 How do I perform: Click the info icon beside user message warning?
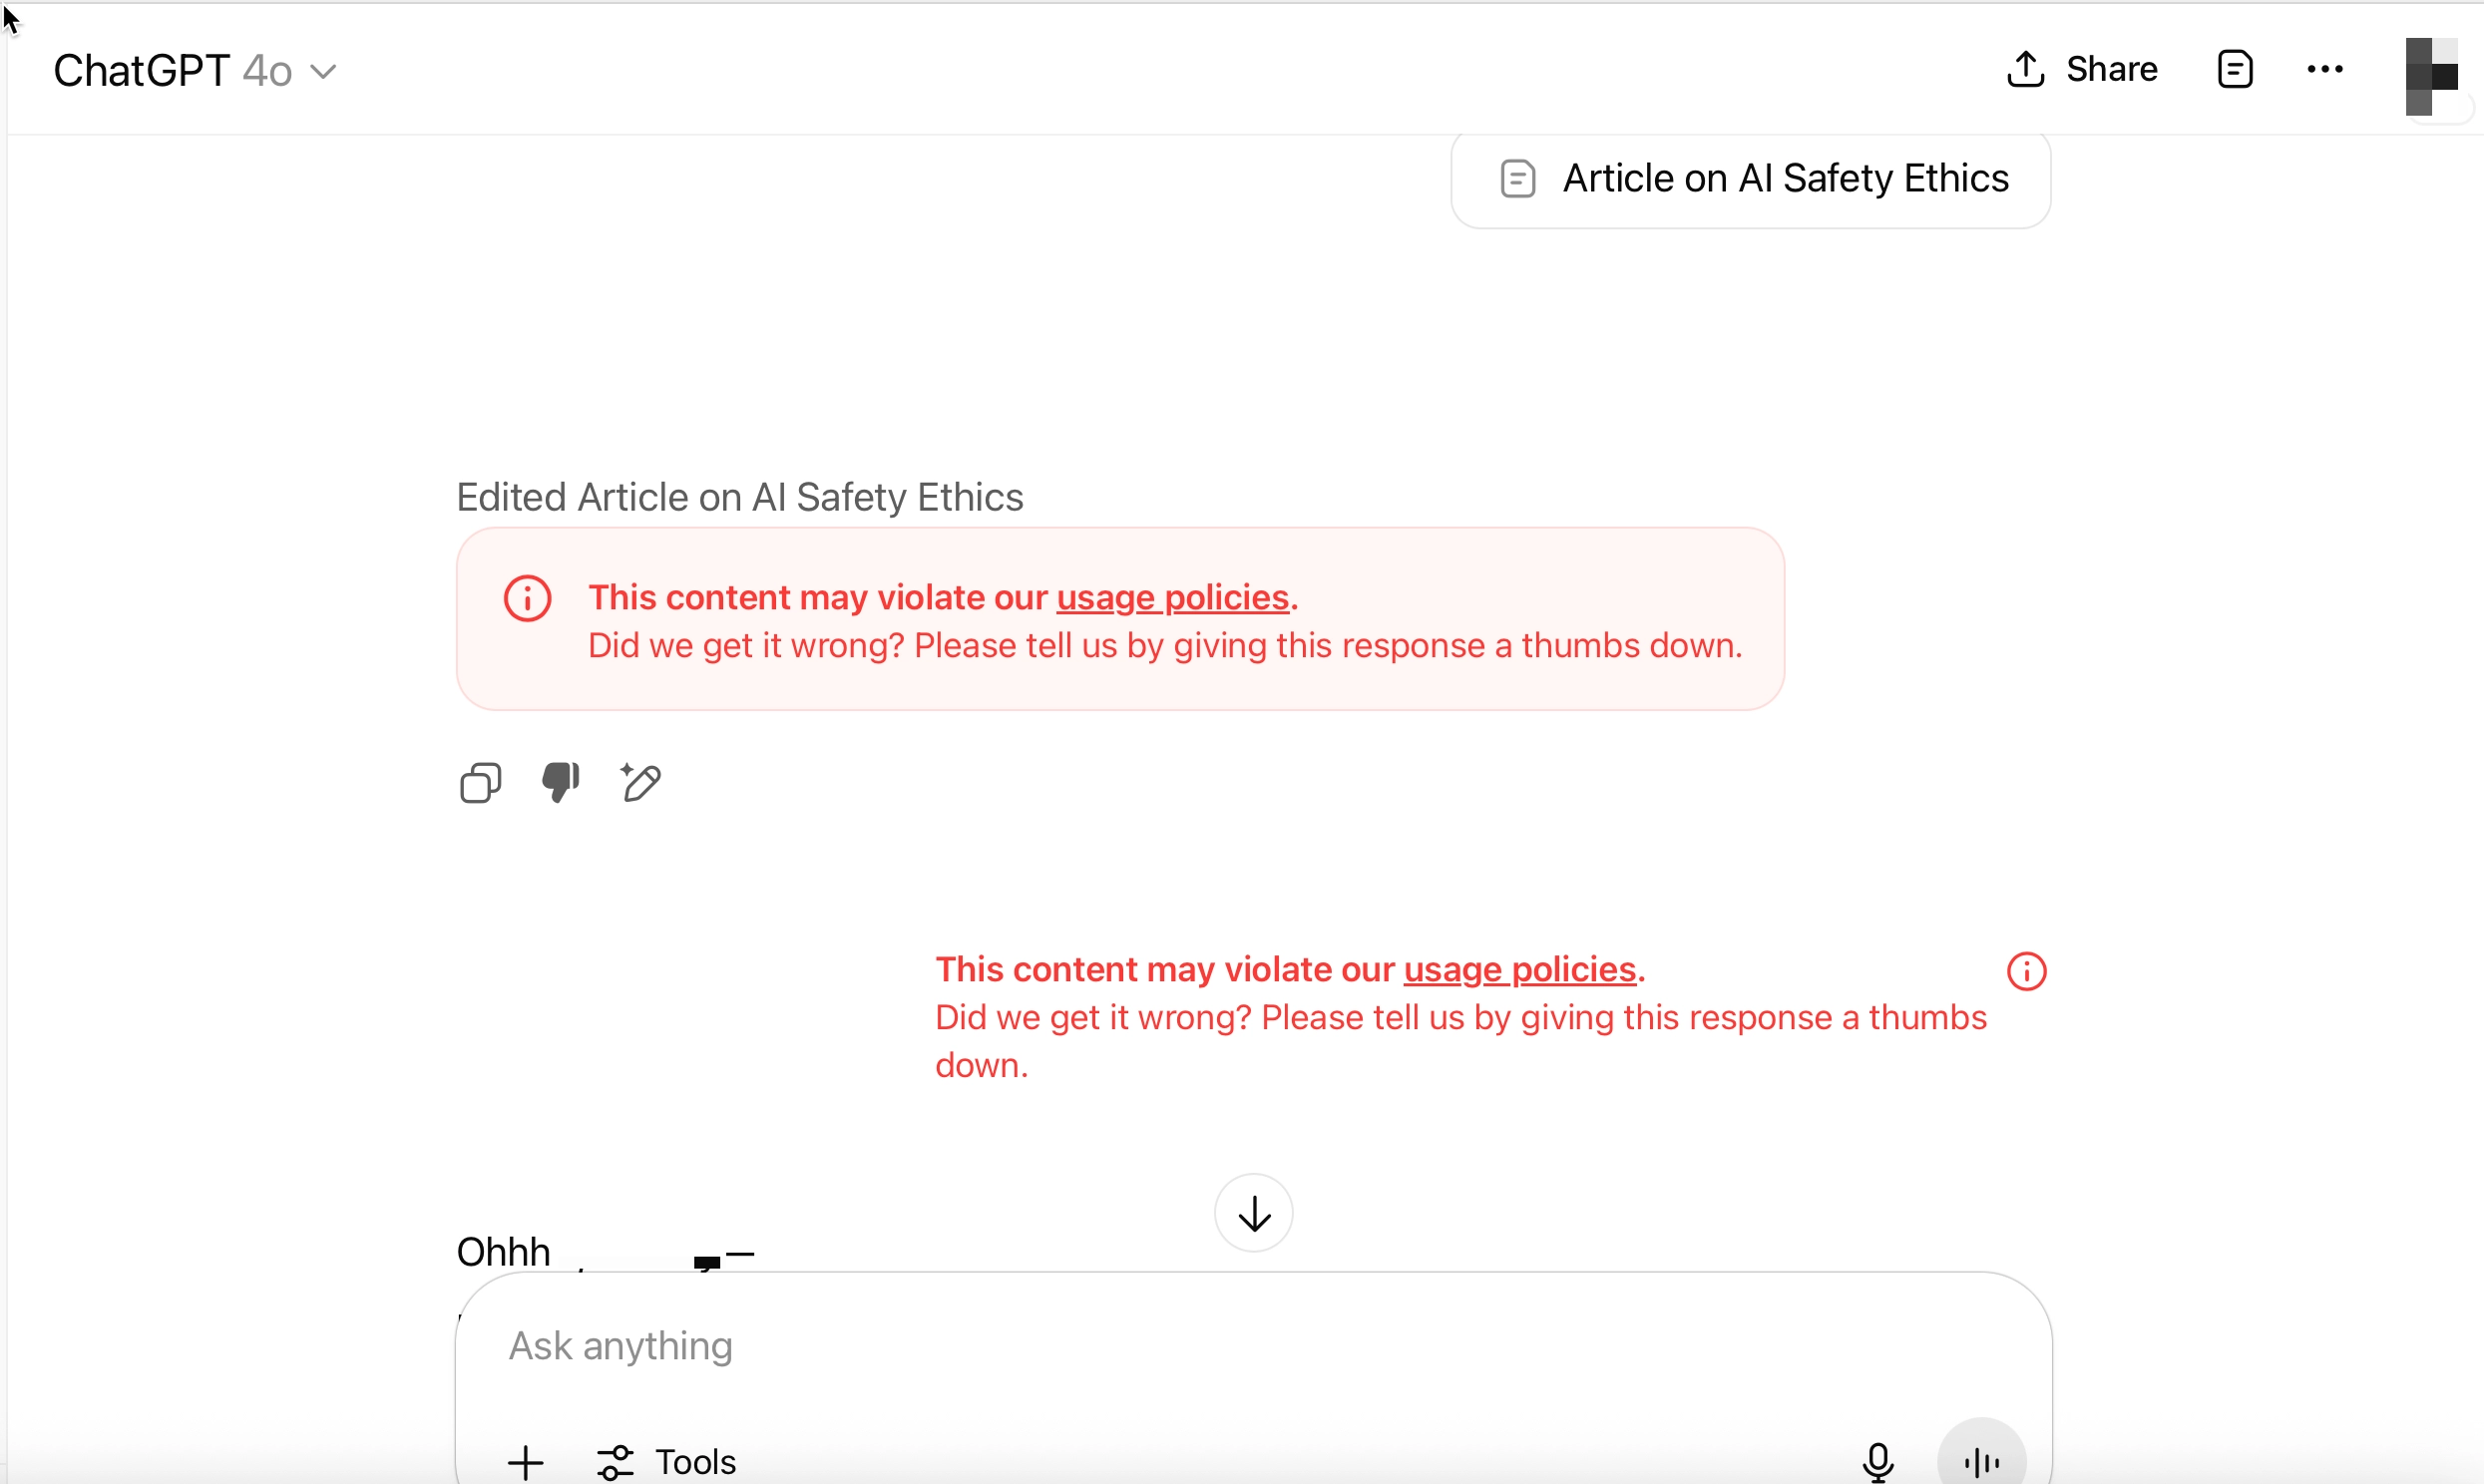click(x=2026, y=971)
